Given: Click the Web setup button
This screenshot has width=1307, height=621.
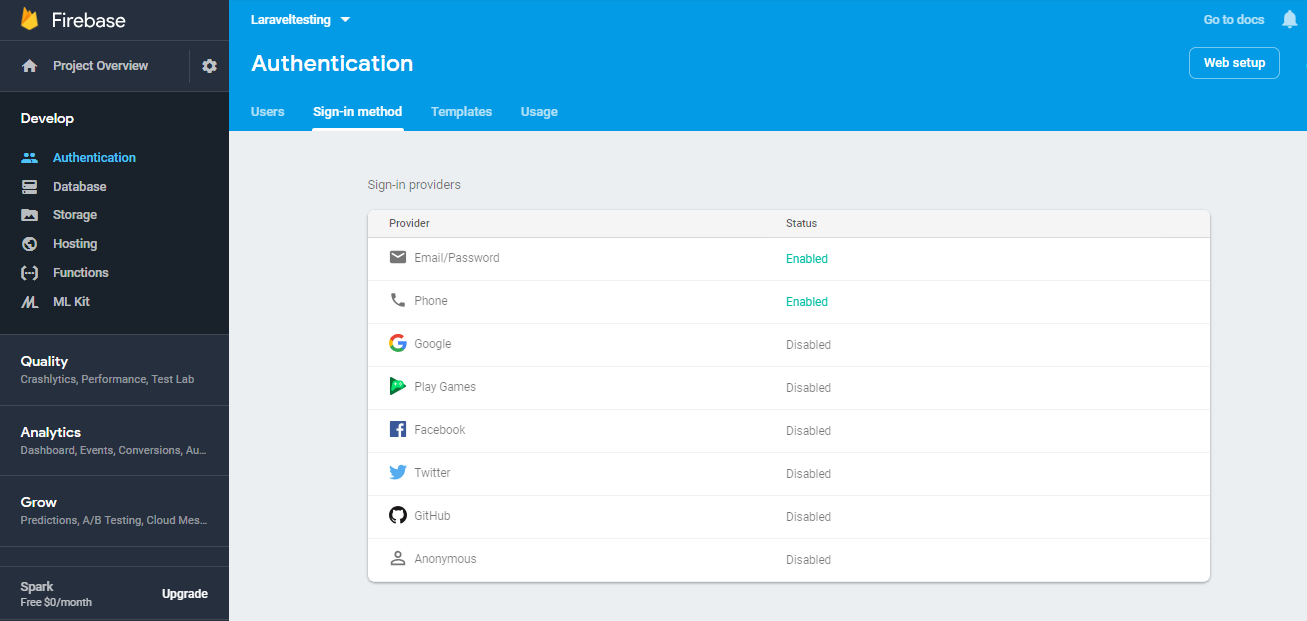Looking at the screenshot, I should [1234, 63].
